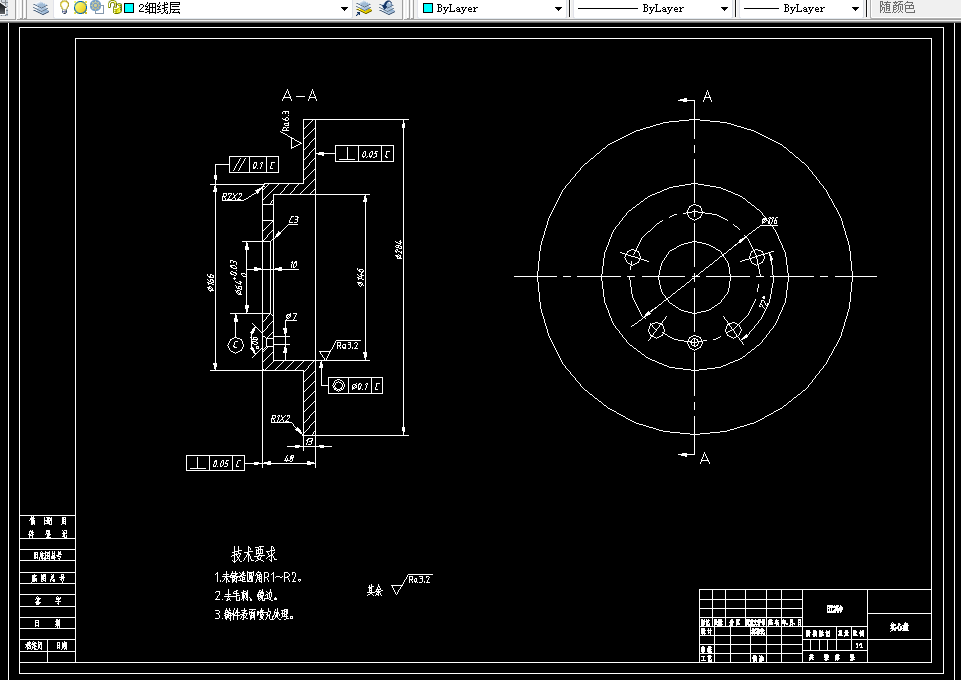Select note line 3 about shot blasting
Image resolution: width=961 pixels, height=680 pixels.
pyautogui.click(x=254, y=614)
